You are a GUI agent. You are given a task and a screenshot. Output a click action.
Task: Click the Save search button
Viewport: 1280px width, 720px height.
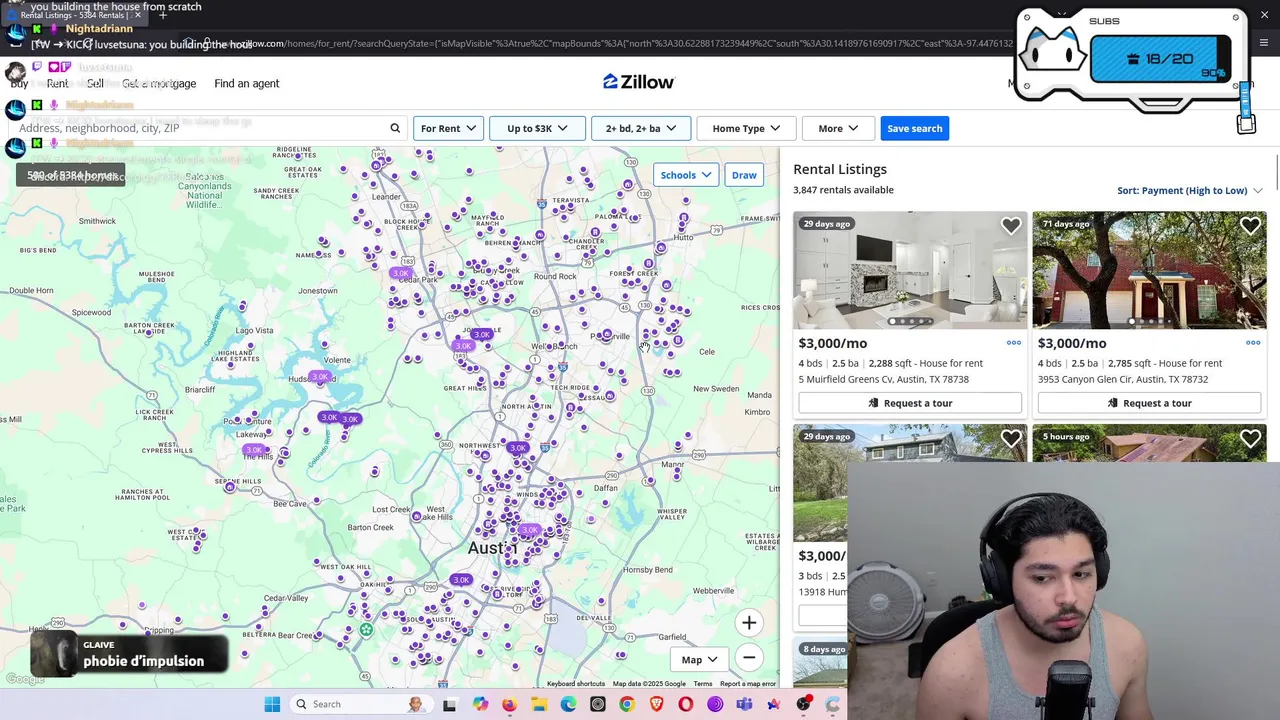[x=915, y=128]
